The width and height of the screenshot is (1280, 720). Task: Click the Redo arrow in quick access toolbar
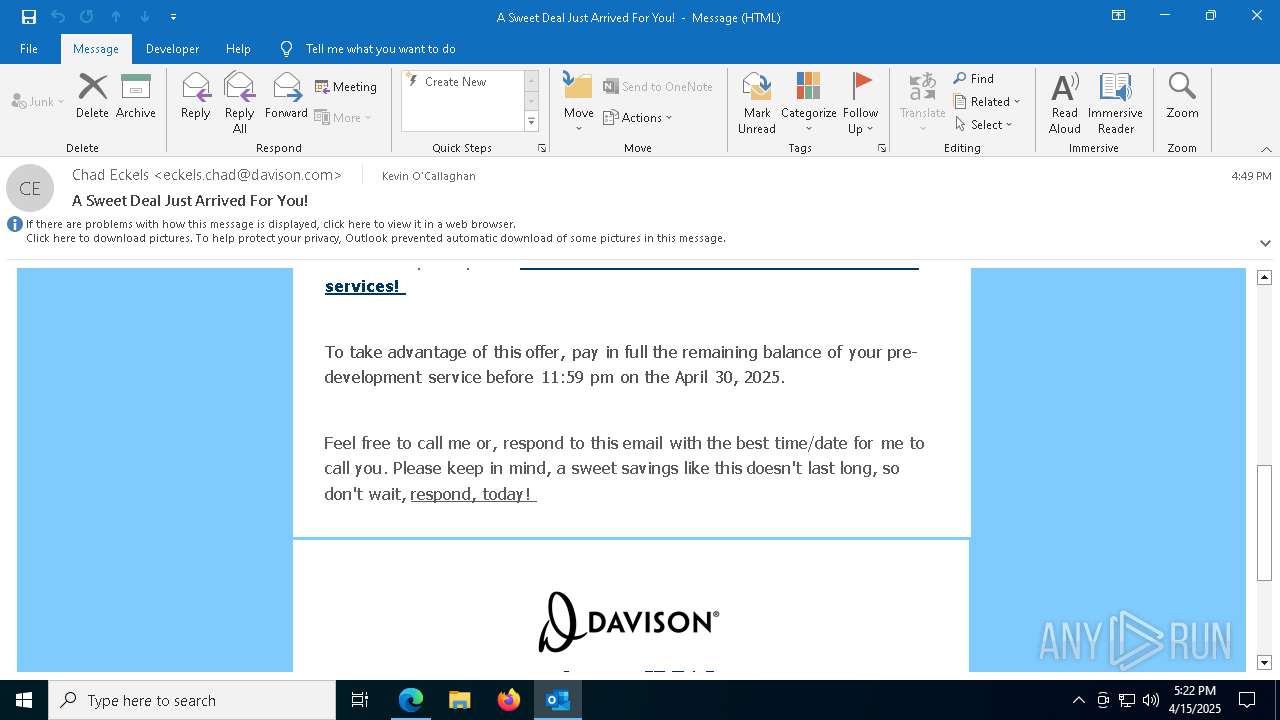tap(87, 17)
